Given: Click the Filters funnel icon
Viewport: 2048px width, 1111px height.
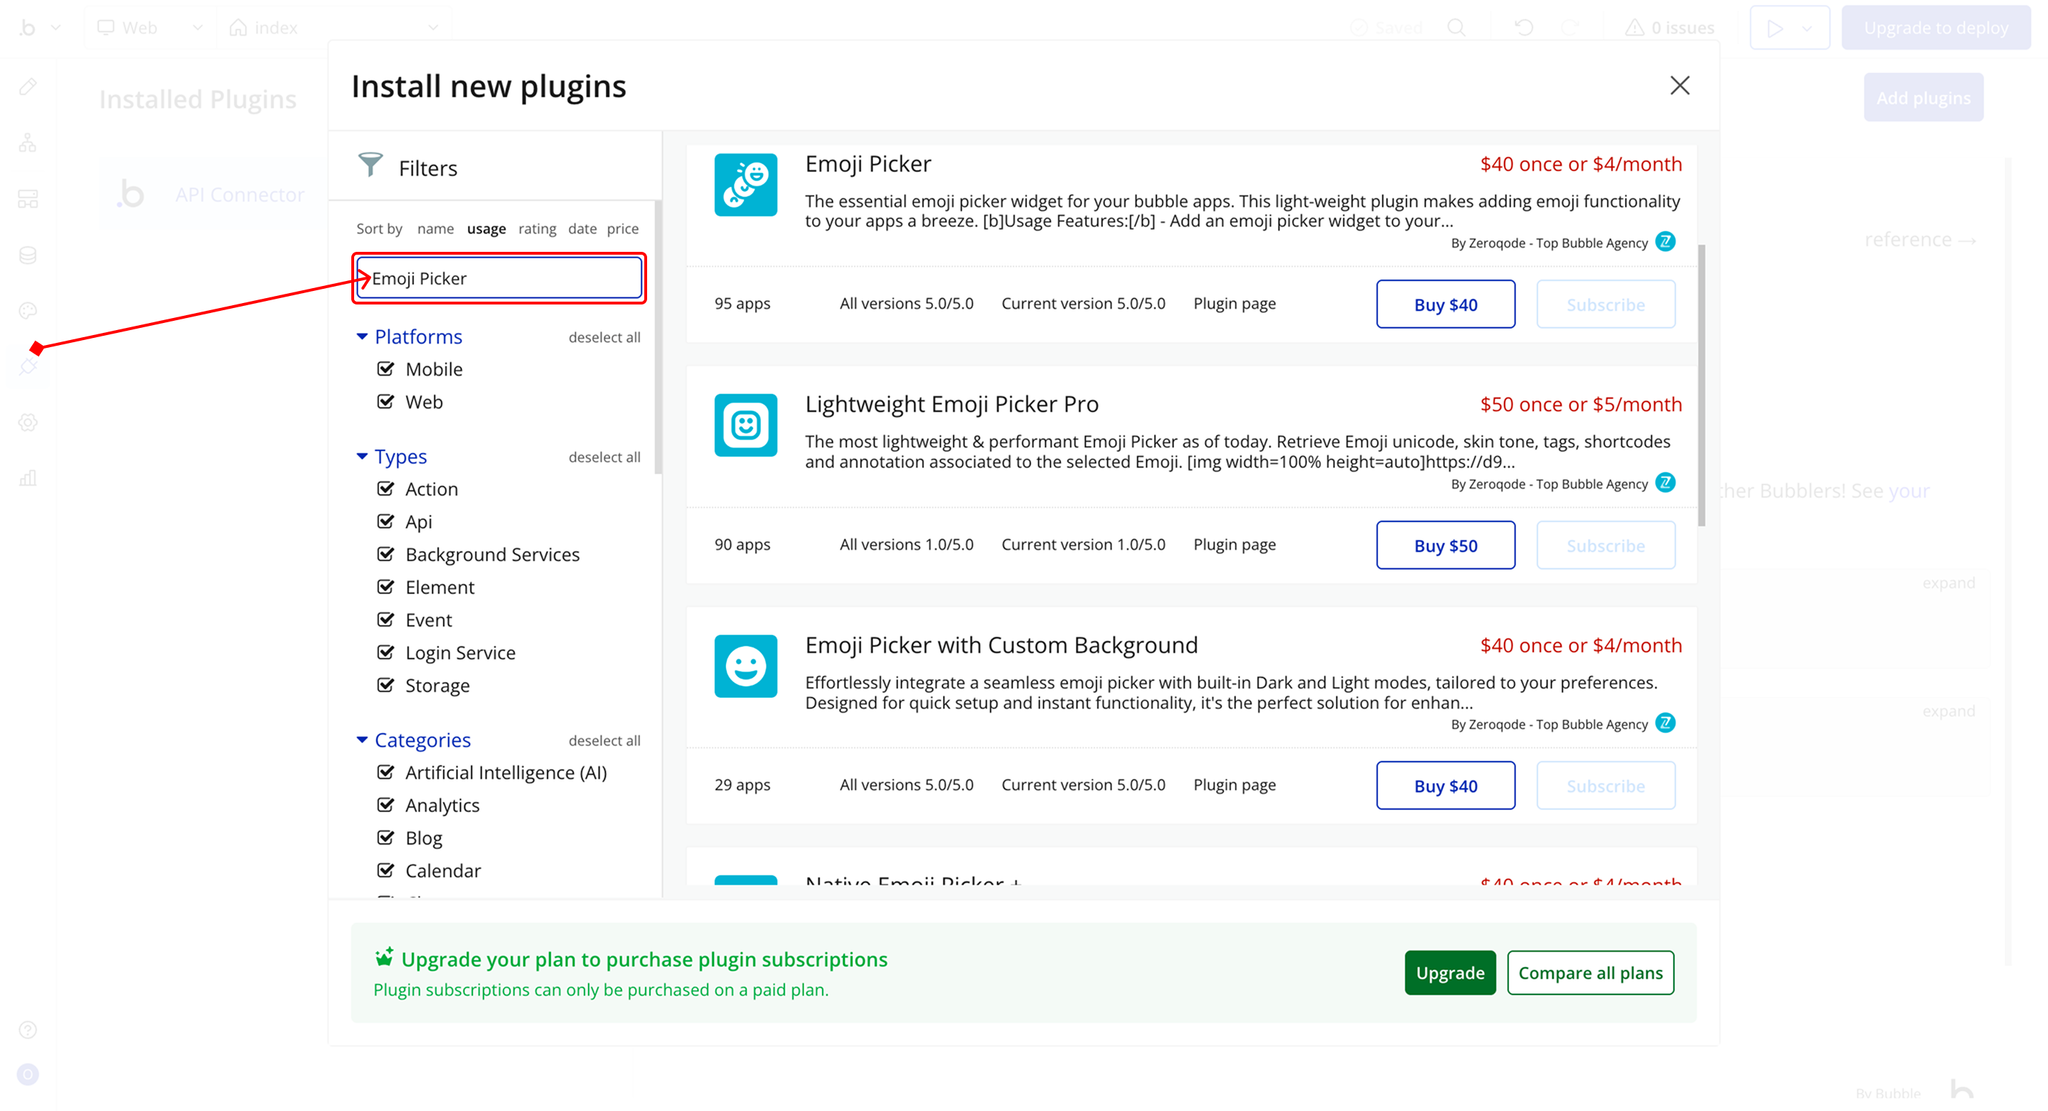Looking at the screenshot, I should tap(370, 165).
